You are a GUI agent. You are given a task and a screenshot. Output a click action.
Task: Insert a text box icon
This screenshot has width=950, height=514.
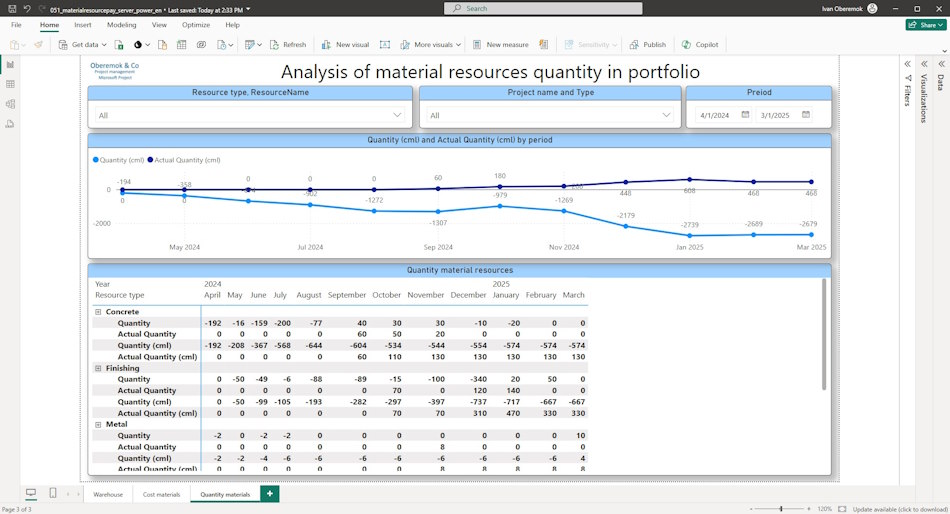385,45
